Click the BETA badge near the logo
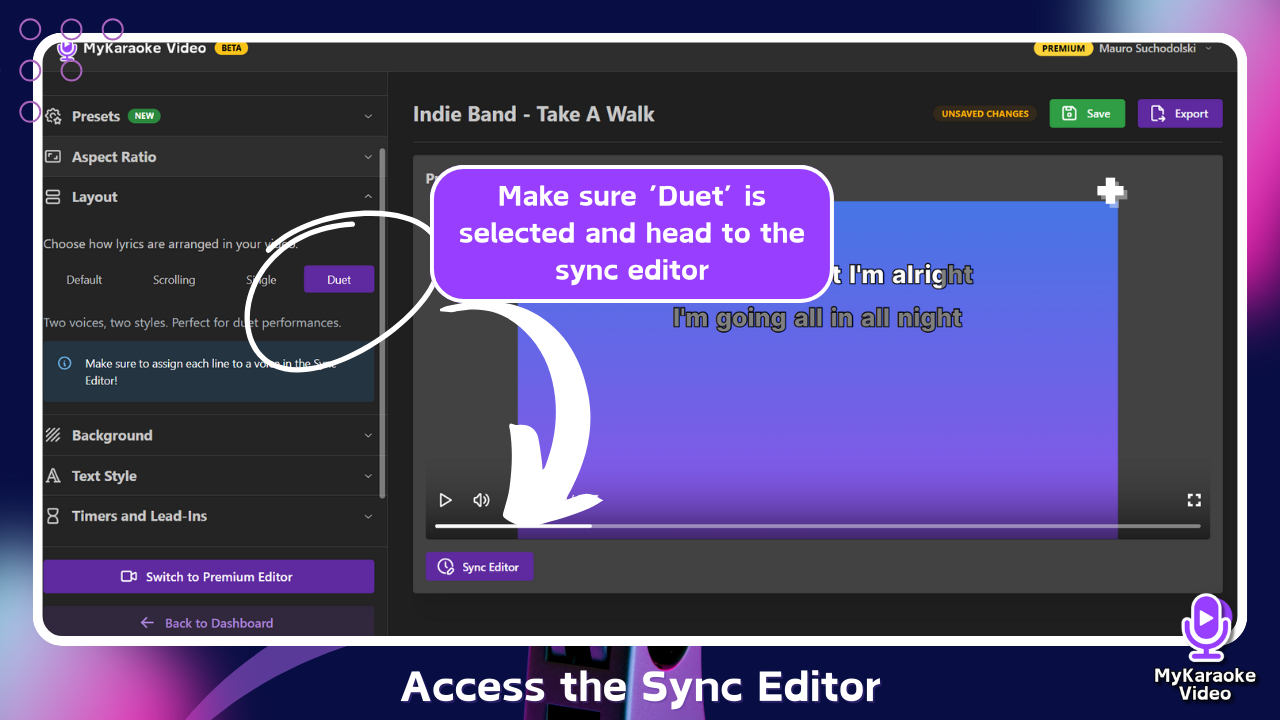The width and height of the screenshot is (1280, 720). [x=231, y=47]
